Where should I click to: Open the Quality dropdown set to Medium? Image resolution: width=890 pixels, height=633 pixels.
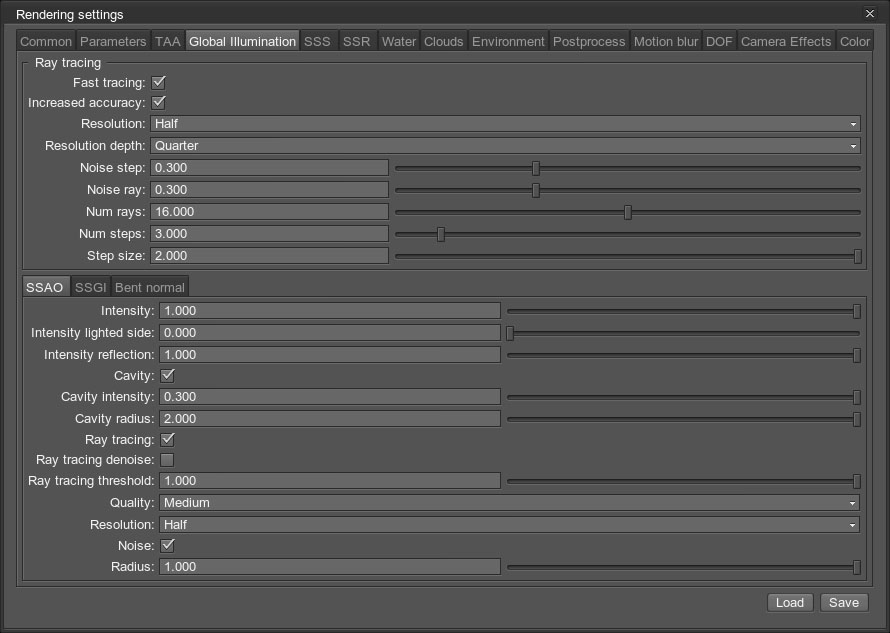pos(509,503)
